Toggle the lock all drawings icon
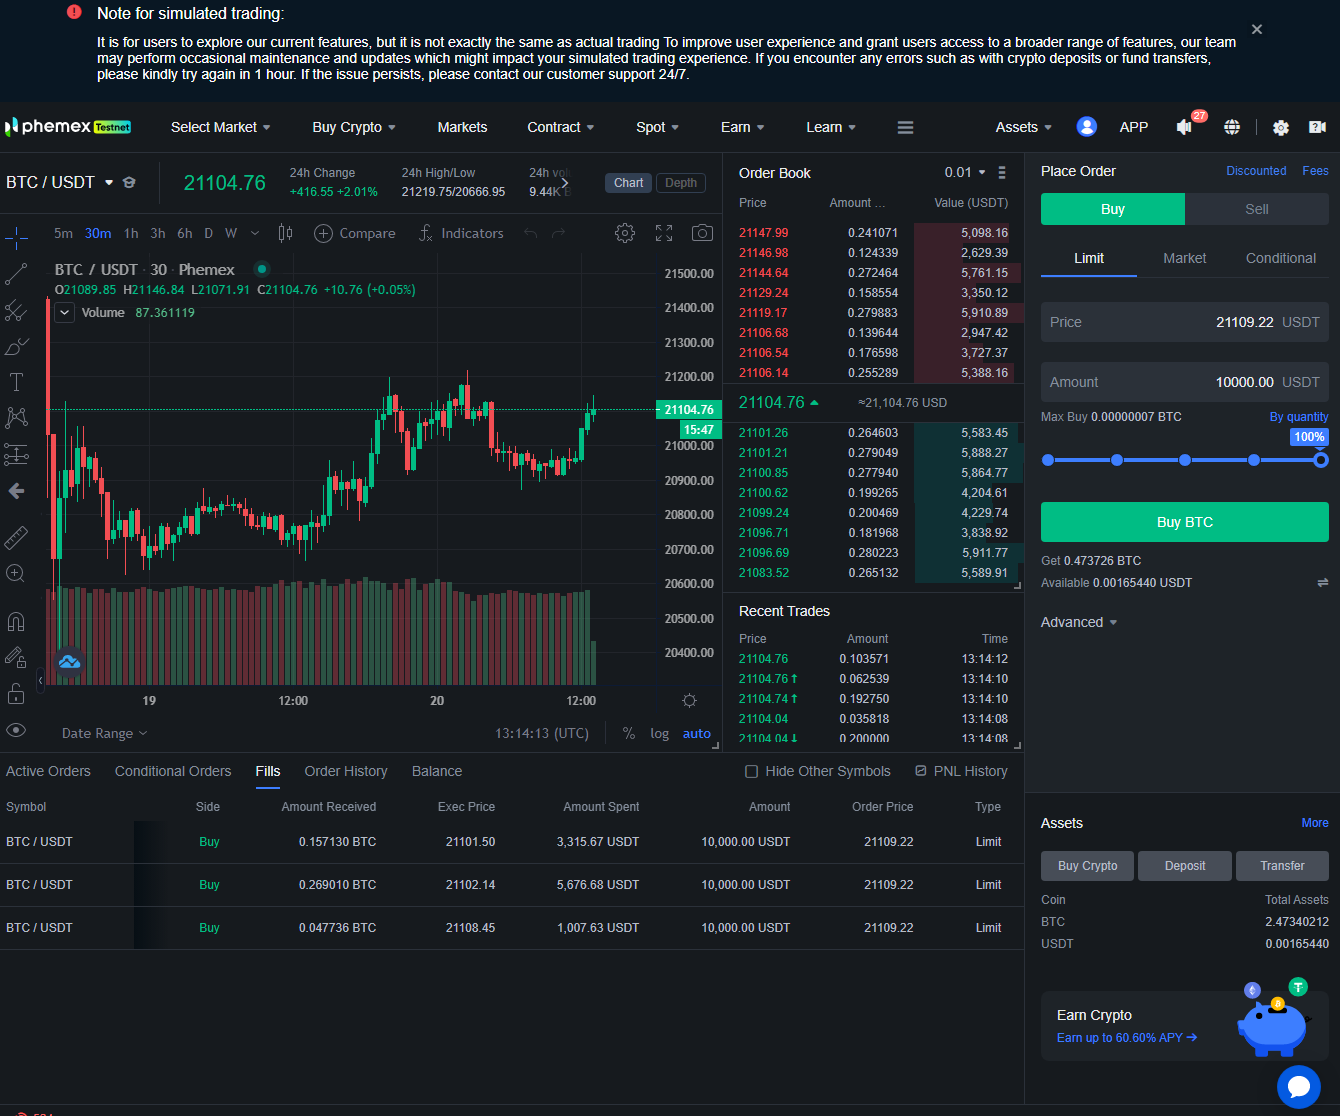The height and width of the screenshot is (1116, 1340). coord(16,693)
